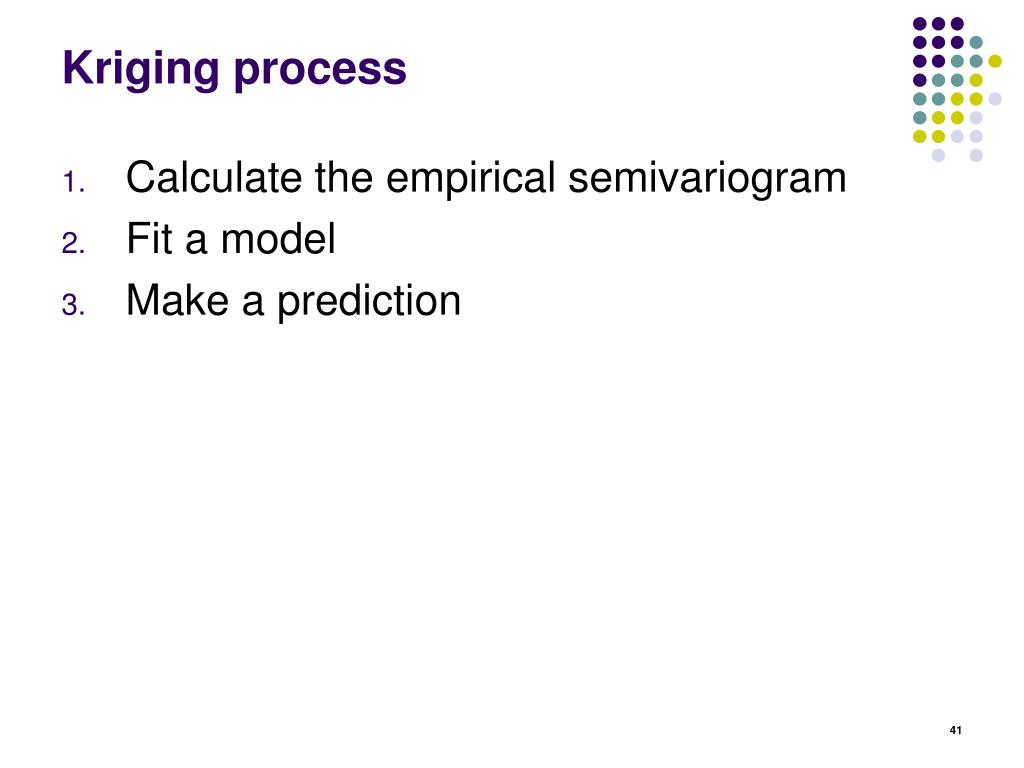Click the only teal dot in the second row of the dot grid
The image size is (1024, 768).
tap(976, 43)
